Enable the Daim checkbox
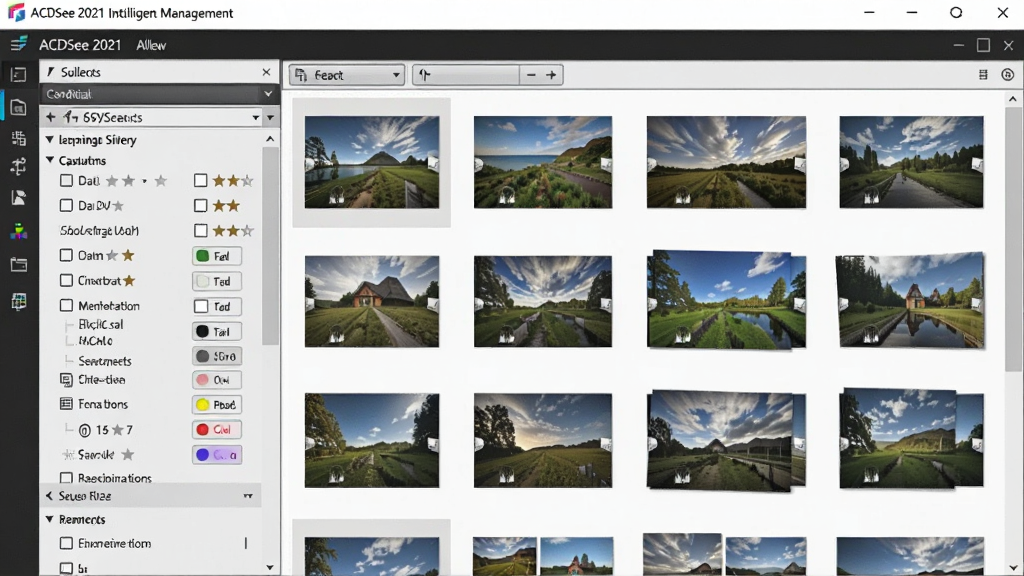Viewport: 1024px width, 576px height. (66, 255)
